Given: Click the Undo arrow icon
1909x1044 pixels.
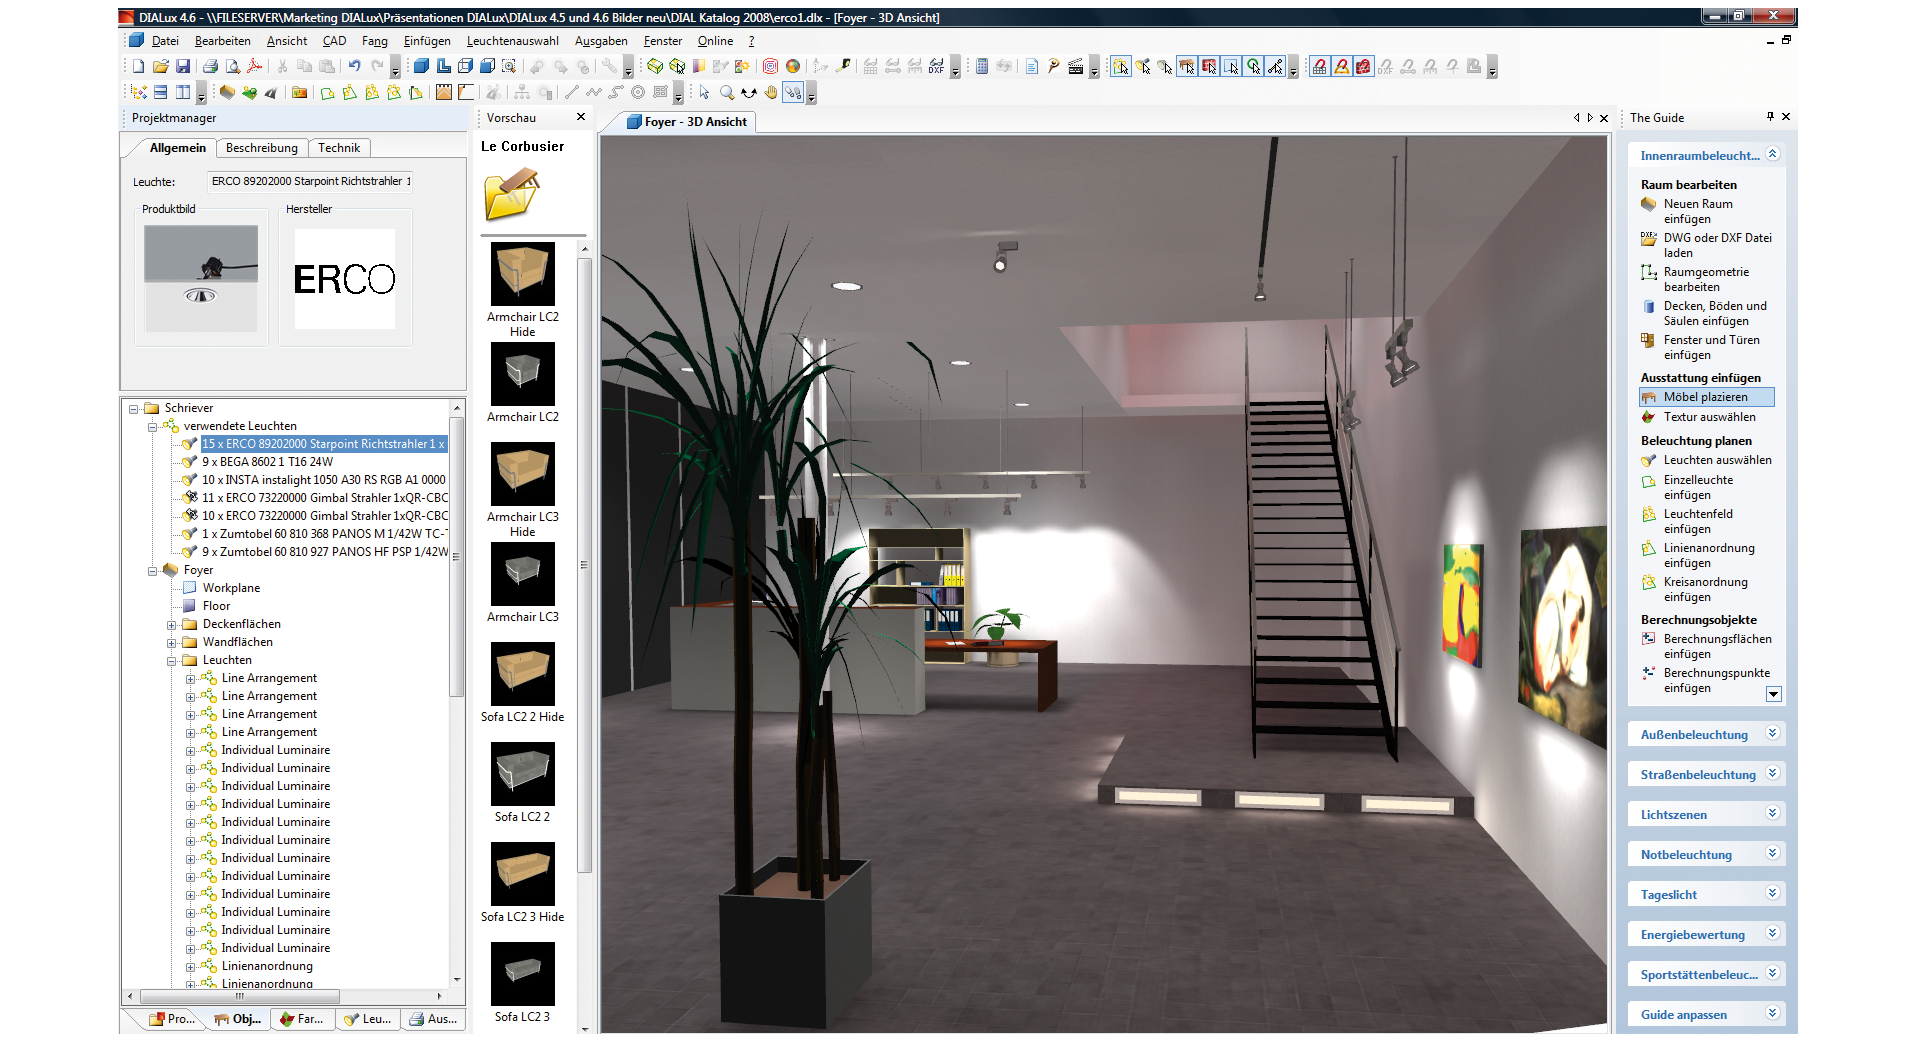Looking at the screenshot, I should point(354,67).
